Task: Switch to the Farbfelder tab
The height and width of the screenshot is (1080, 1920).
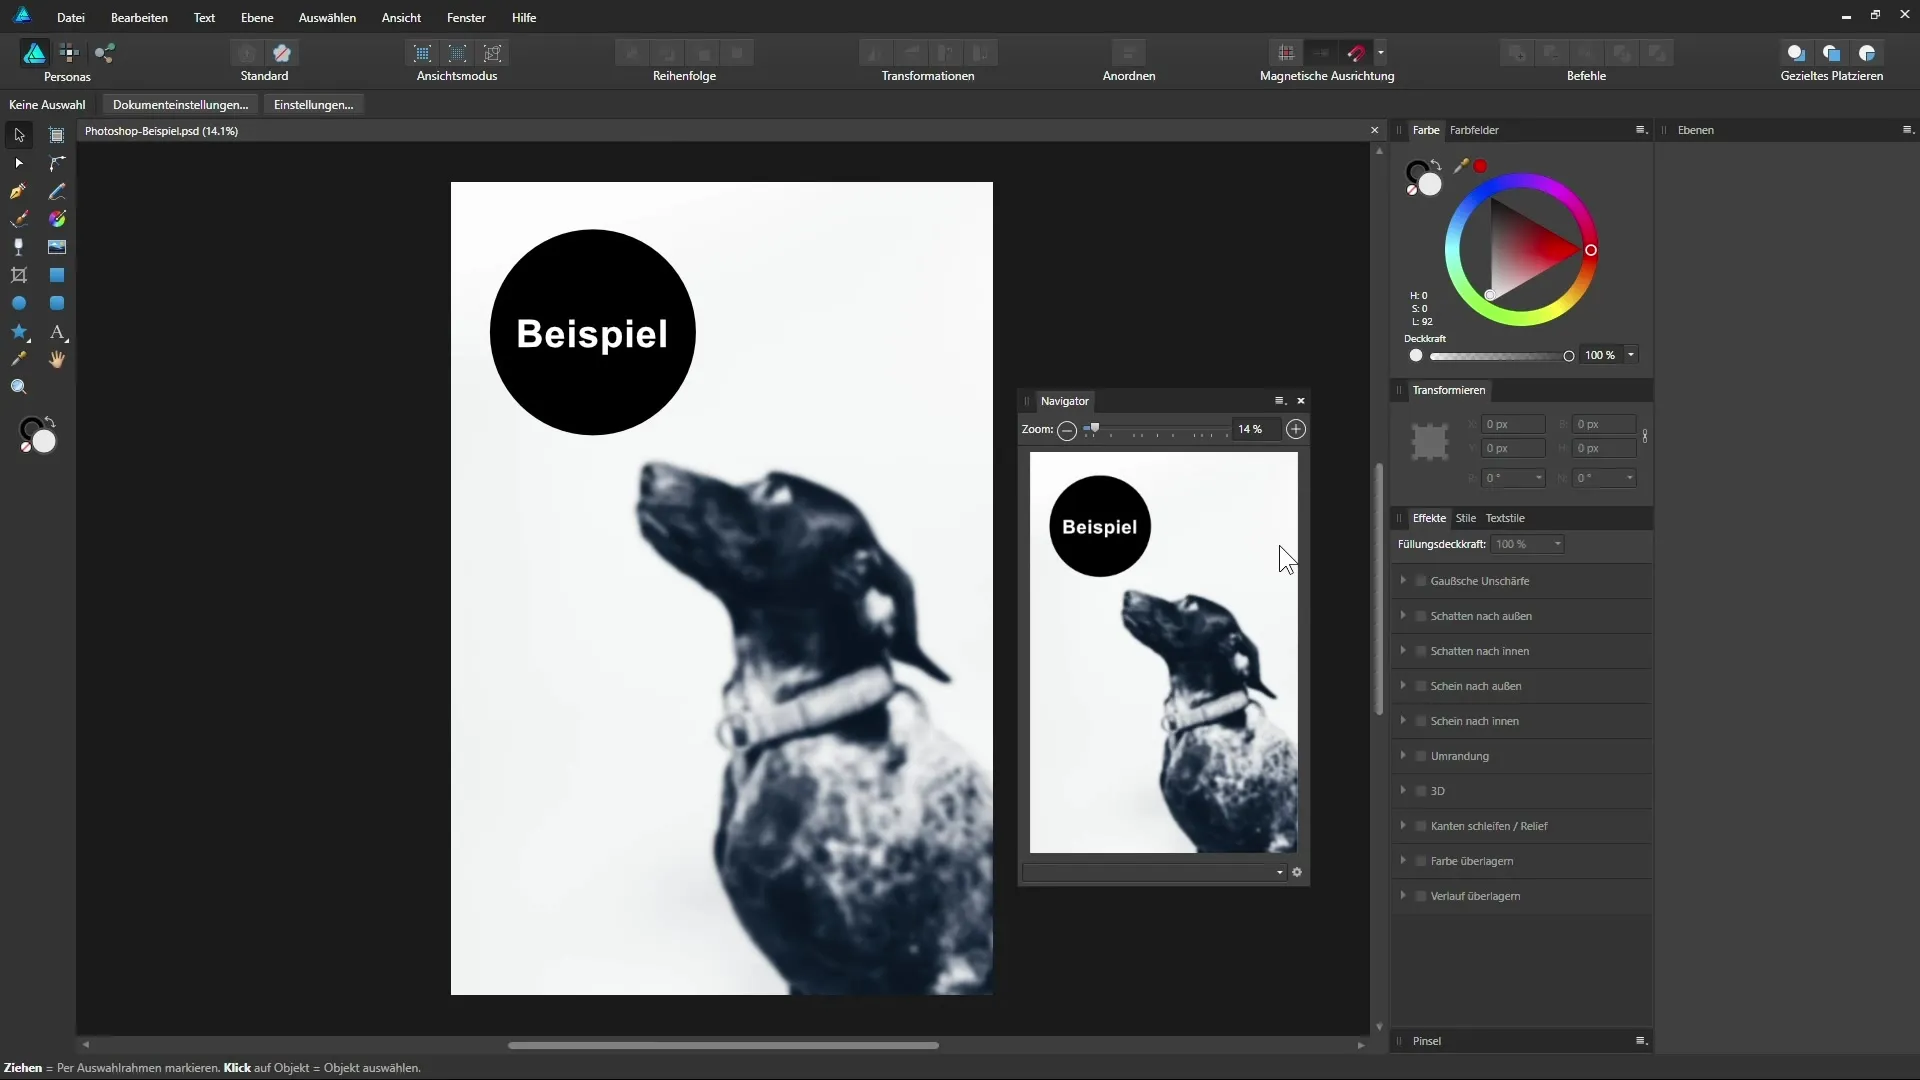Action: click(x=1474, y=130)
